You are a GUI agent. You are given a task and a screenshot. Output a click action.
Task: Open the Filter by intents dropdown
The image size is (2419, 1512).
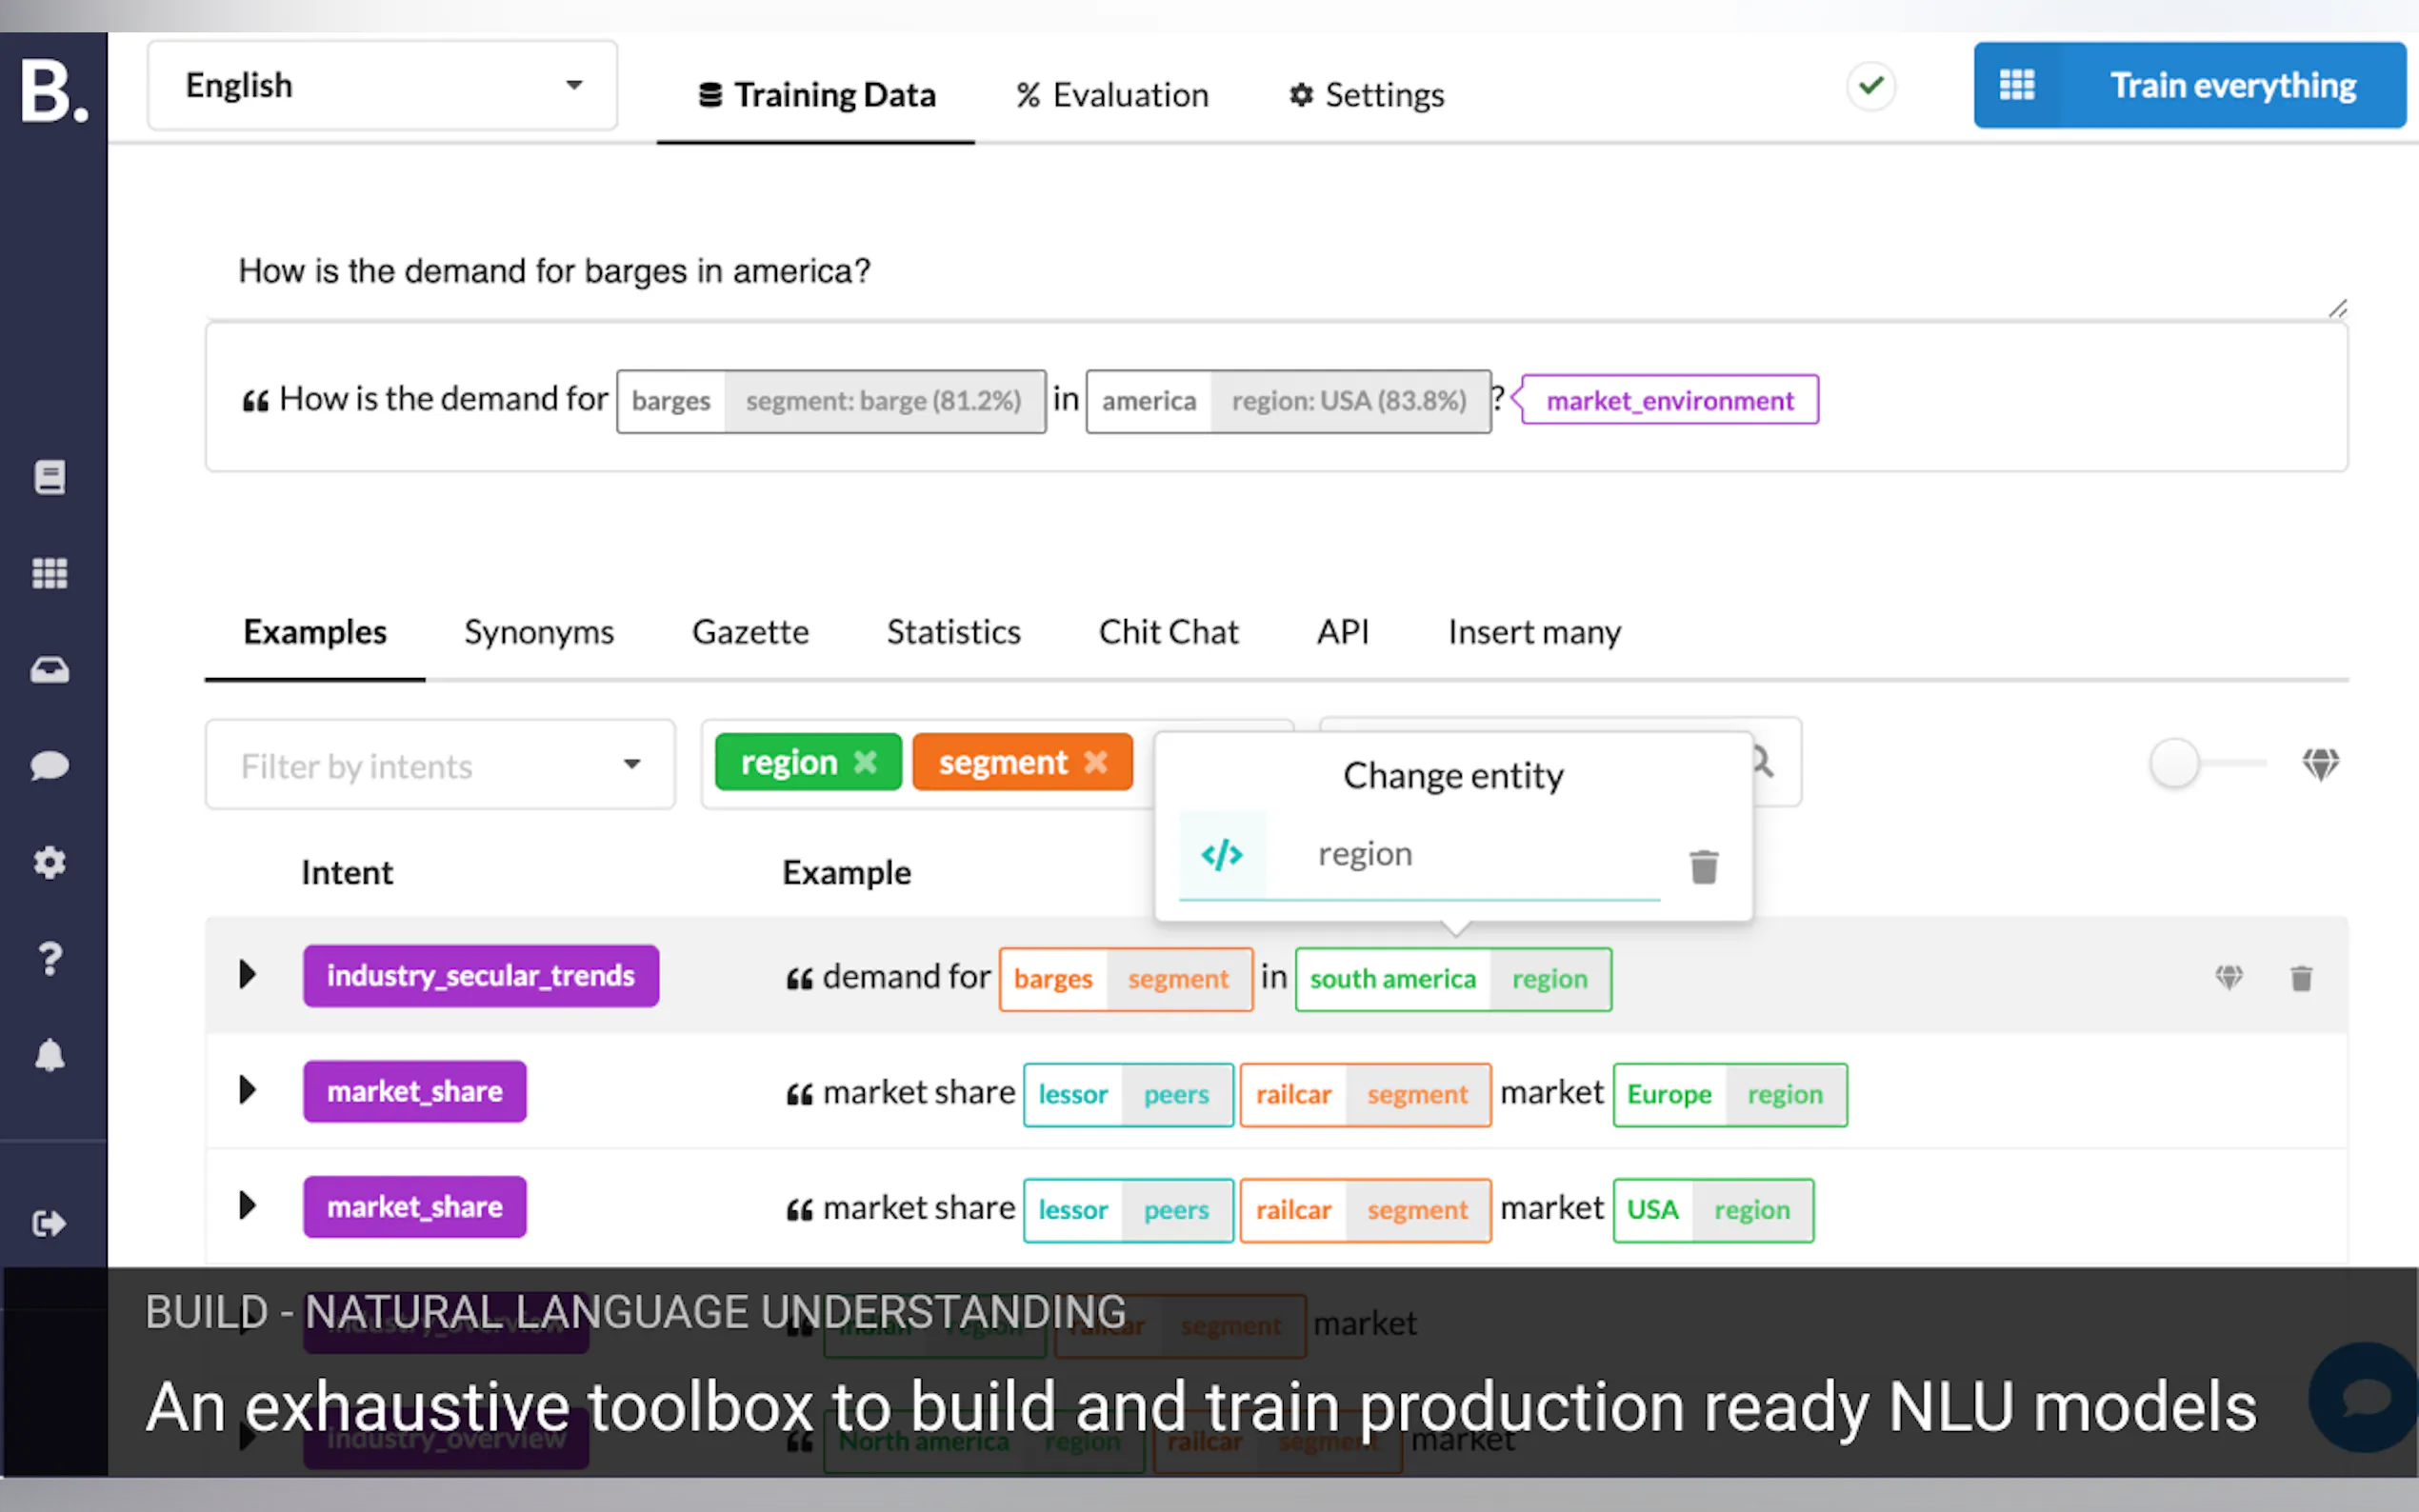pyautogui.click(x=440, y=766)
